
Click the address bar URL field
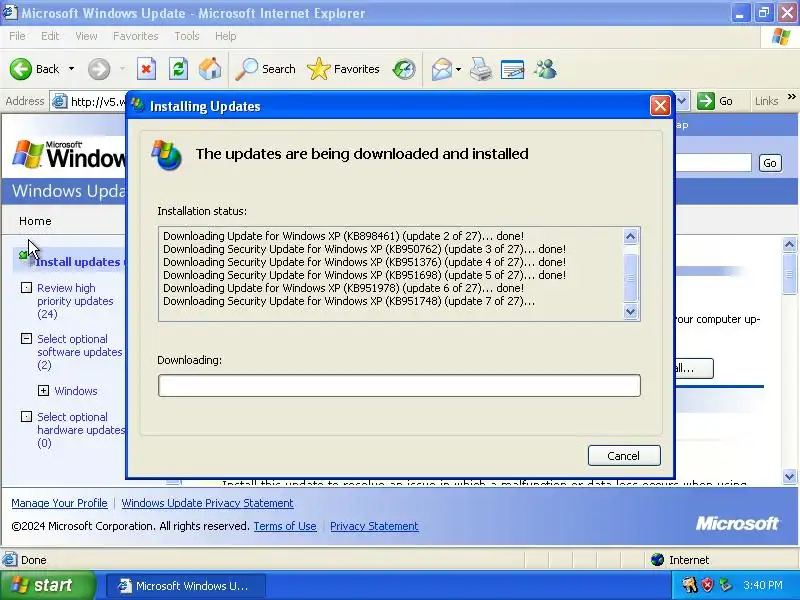(97, 101)
